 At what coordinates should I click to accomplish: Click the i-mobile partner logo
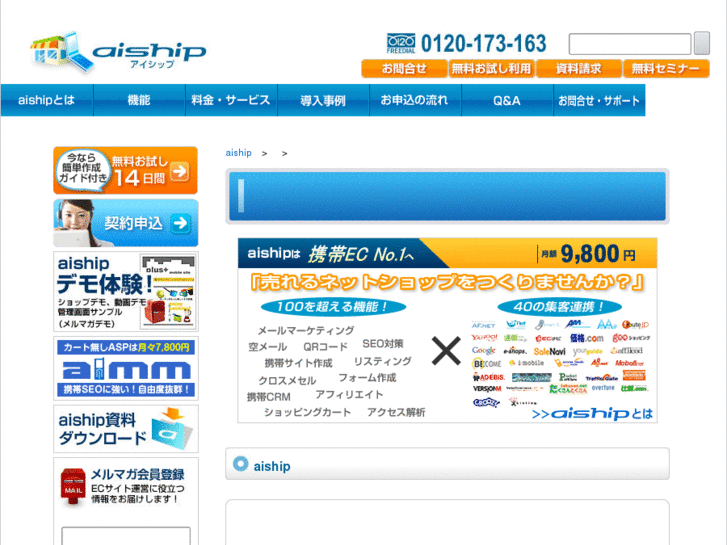click(x=527, y=363)
